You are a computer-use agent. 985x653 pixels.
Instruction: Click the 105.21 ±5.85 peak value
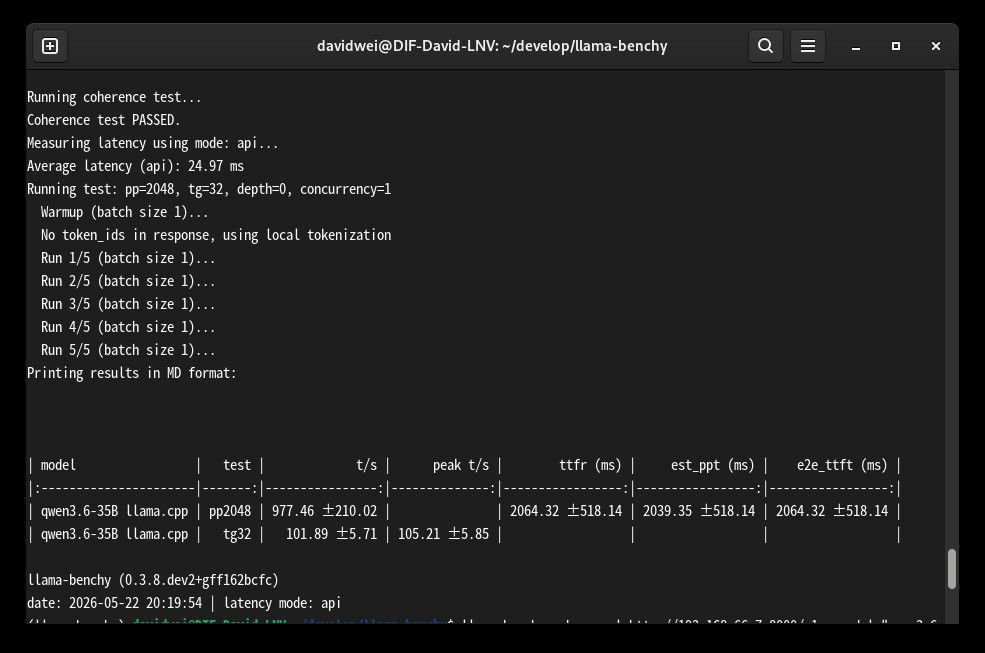pos(443,534)
